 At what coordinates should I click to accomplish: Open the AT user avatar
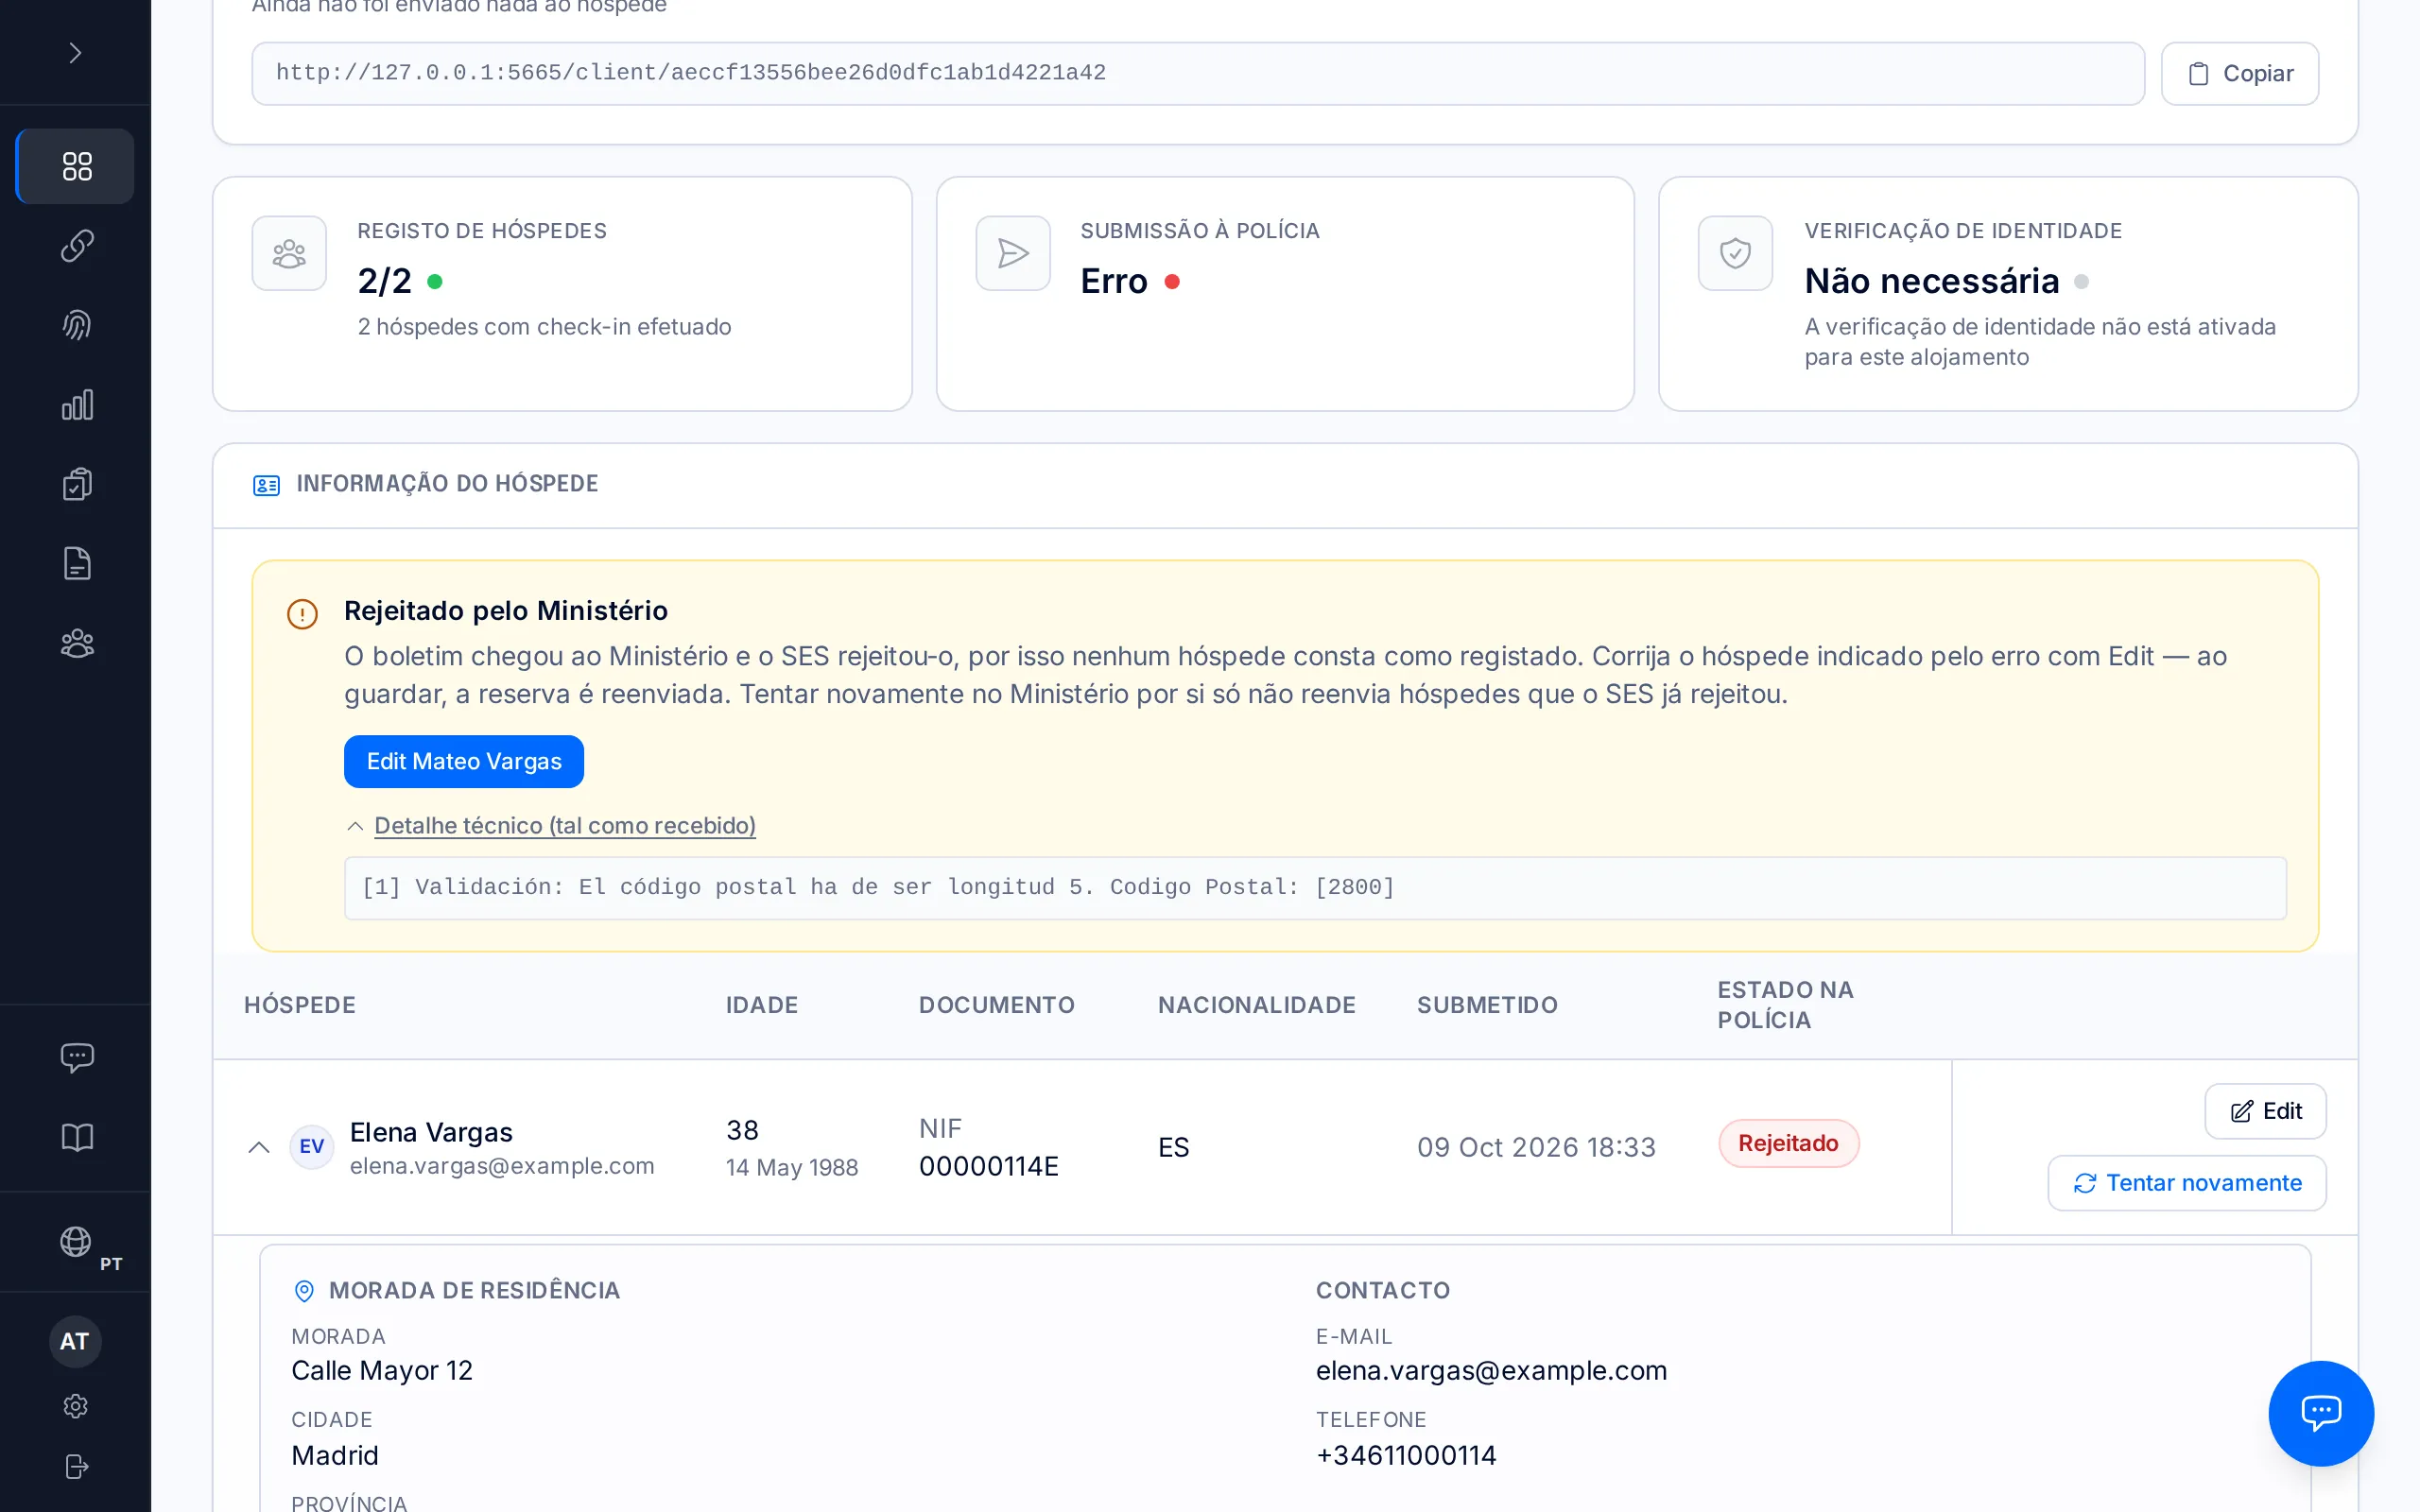[75, 1341]
